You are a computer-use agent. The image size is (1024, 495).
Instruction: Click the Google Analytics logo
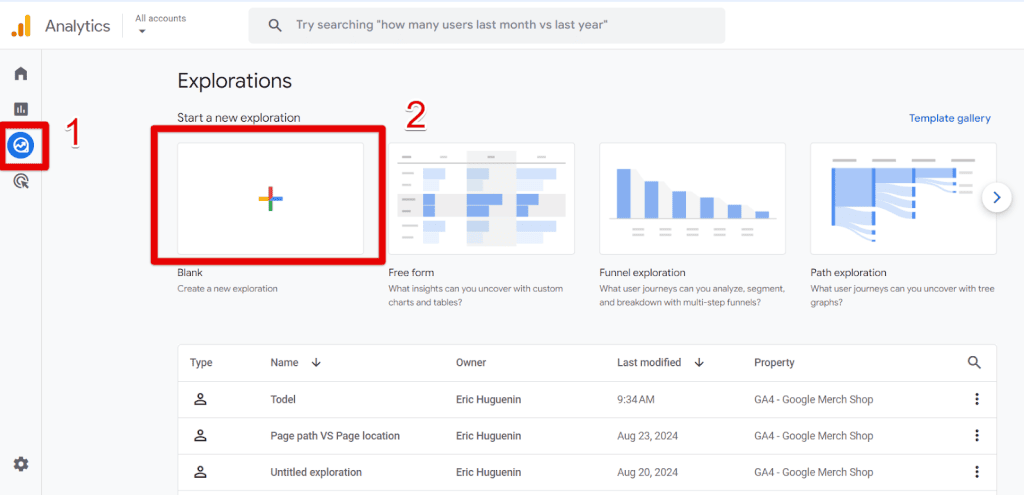click(x=21, y=26)
